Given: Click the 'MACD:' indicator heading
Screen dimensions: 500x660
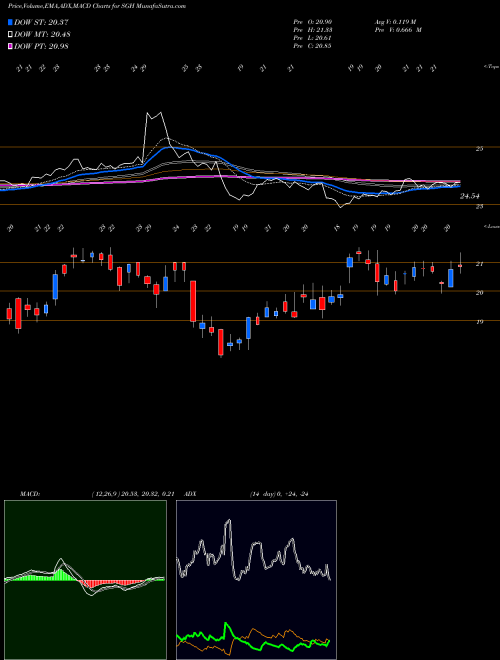Looking at the screenshot, I should click(30, 494).
